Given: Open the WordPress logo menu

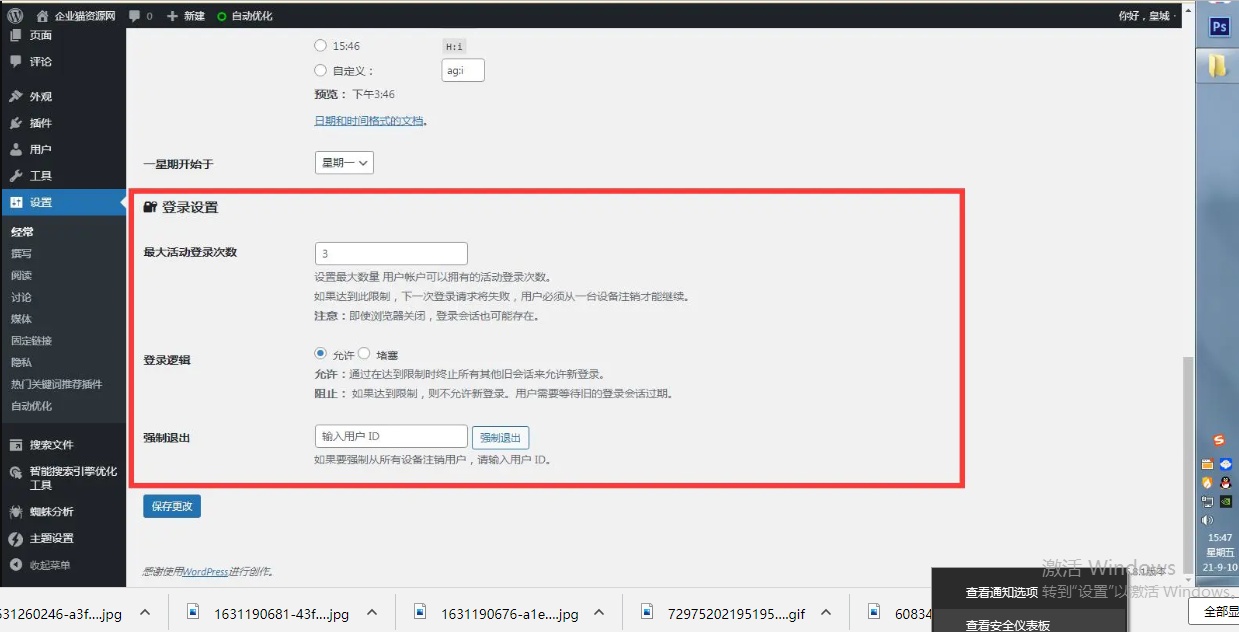Looking at the screenshot, I should click(x=14, y=15).
